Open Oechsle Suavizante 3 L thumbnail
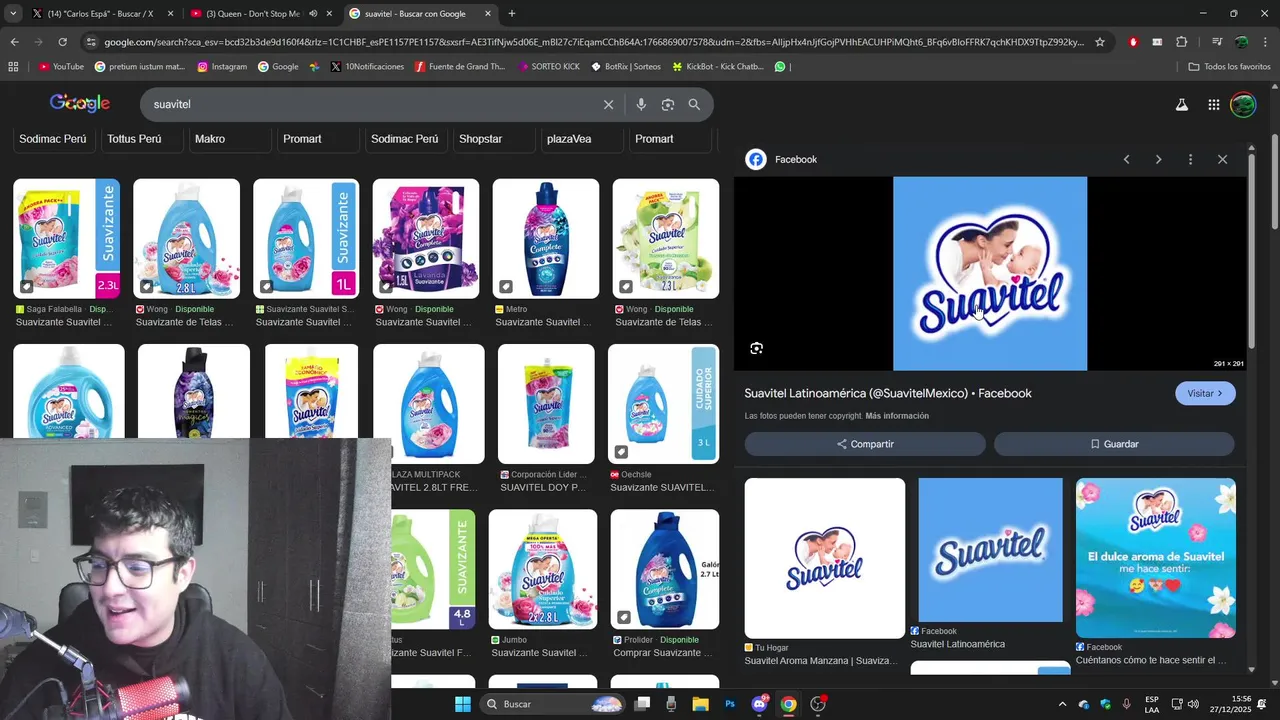1280x720 pixels. 663,404
